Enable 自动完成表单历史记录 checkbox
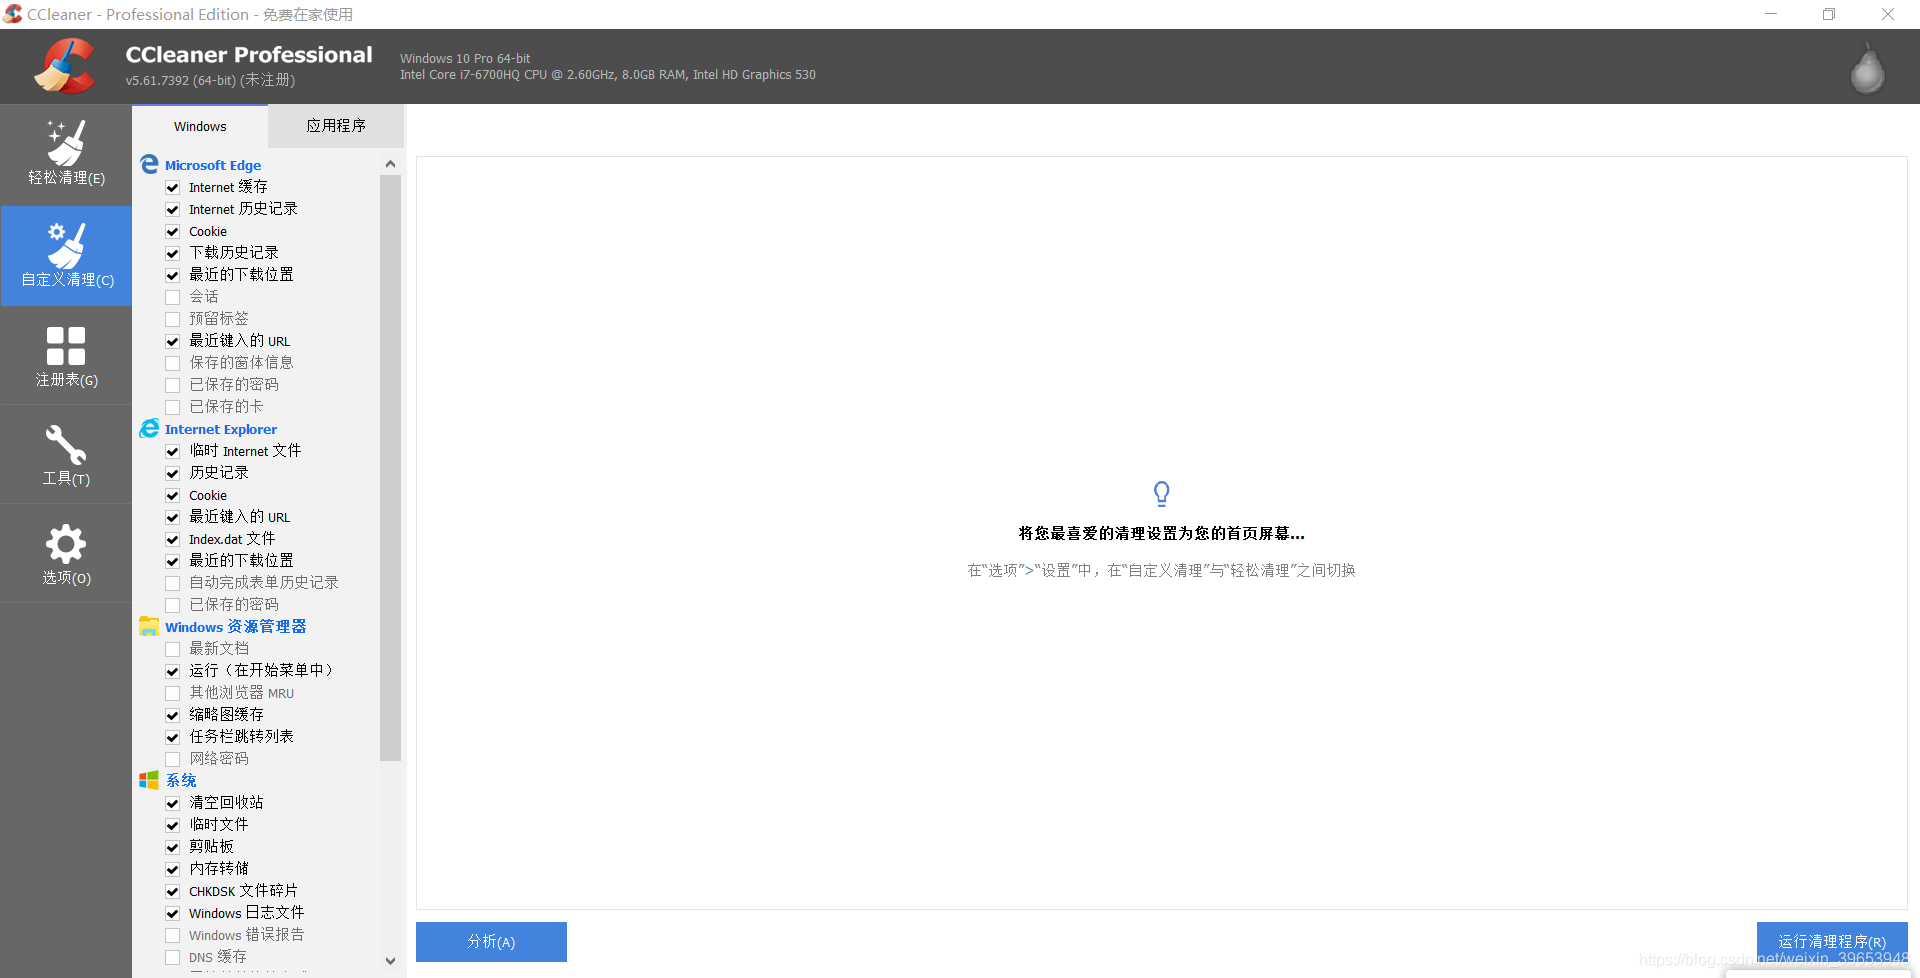The height and width of the screenshot is (978, 1920). pos(172,583)
